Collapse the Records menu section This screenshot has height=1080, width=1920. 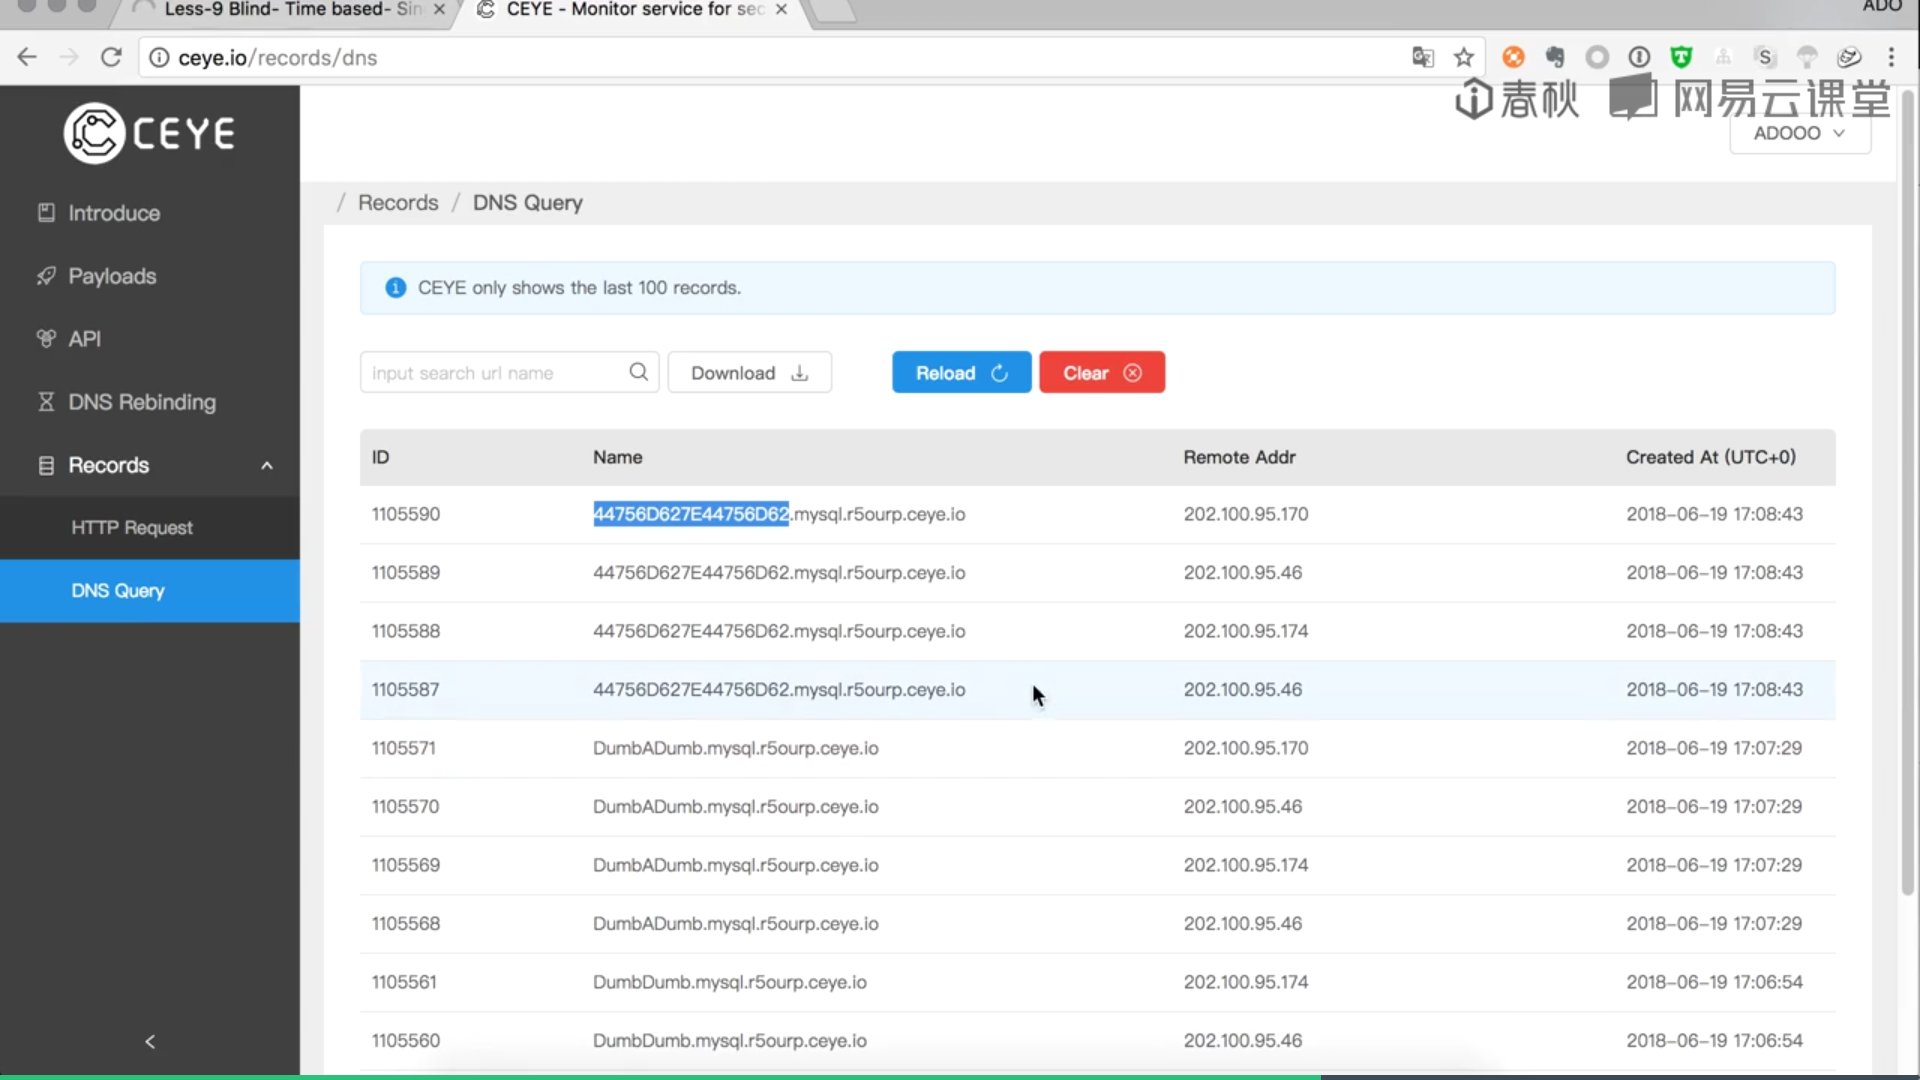pyautogui.click(x=266, y=465)
